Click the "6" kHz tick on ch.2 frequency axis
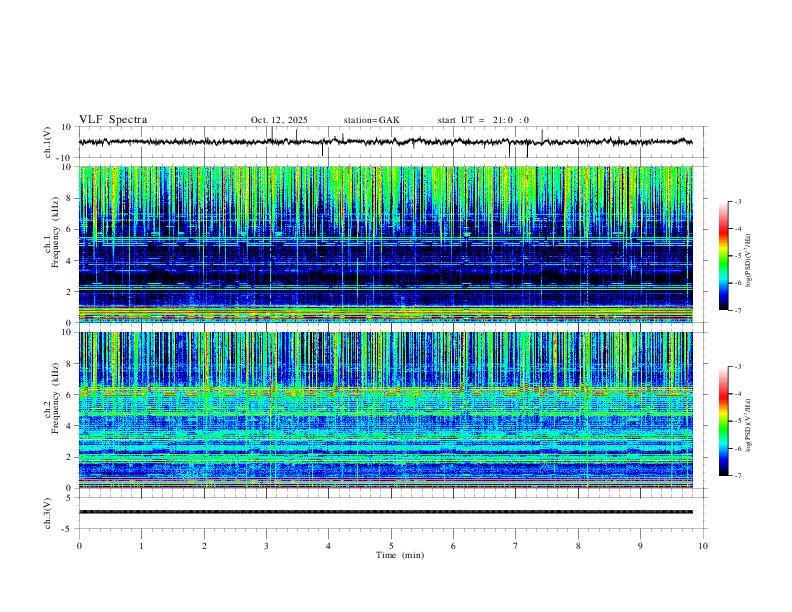792x612 pixels. 69,395
